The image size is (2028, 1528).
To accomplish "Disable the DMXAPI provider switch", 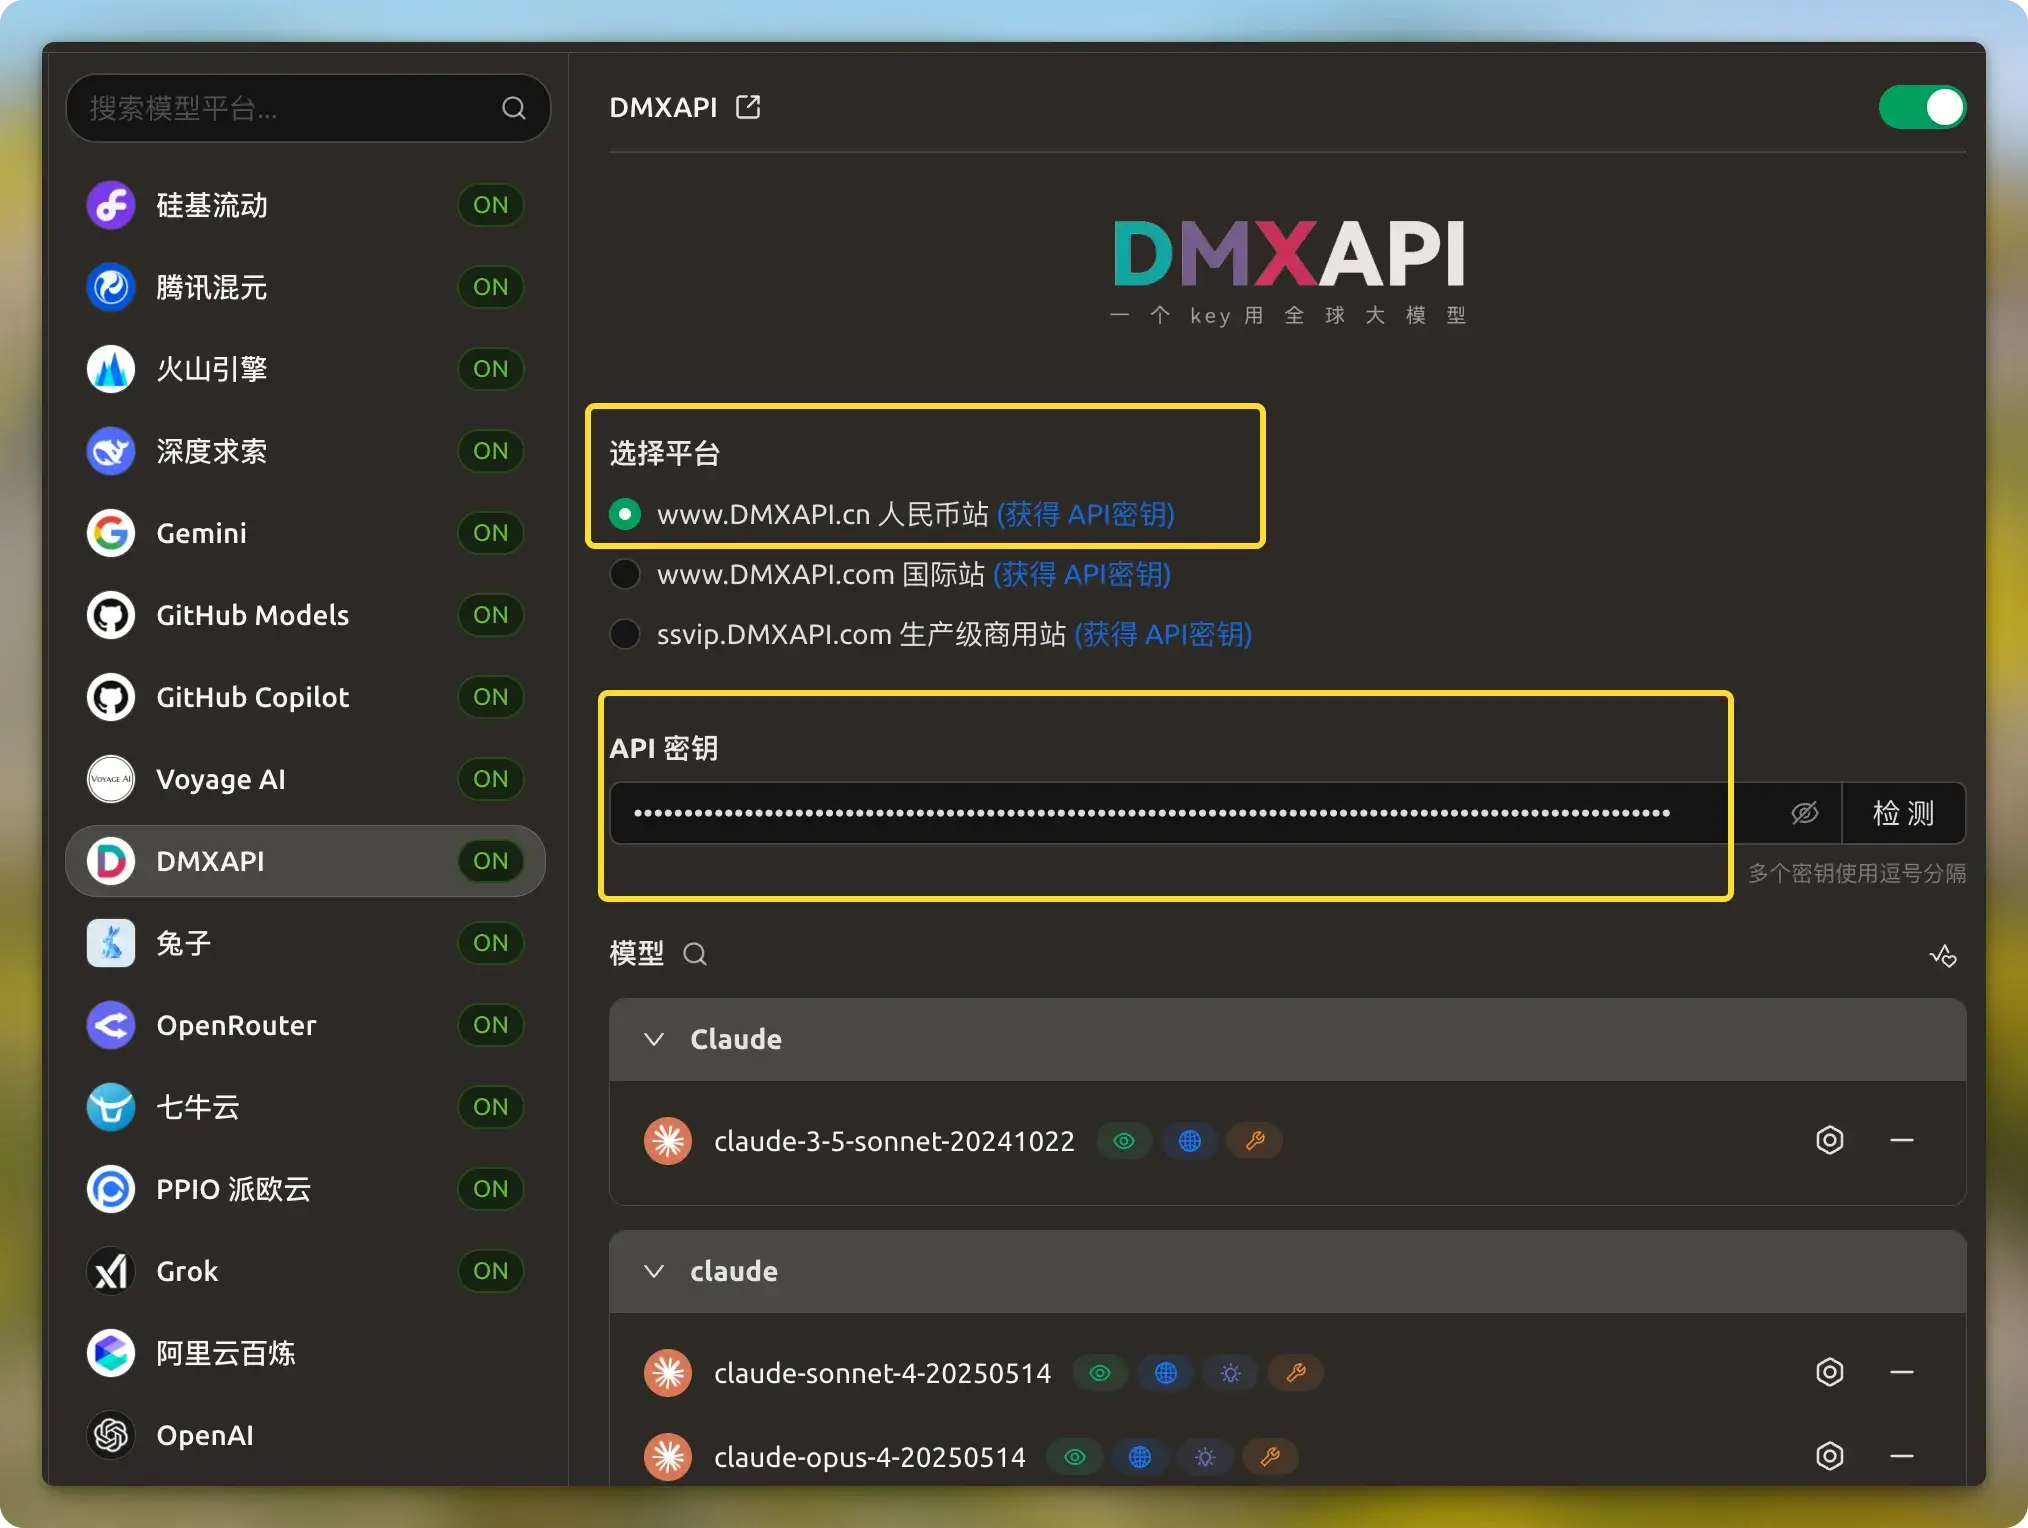I will pyautogui.click(x=1921, y=107).
